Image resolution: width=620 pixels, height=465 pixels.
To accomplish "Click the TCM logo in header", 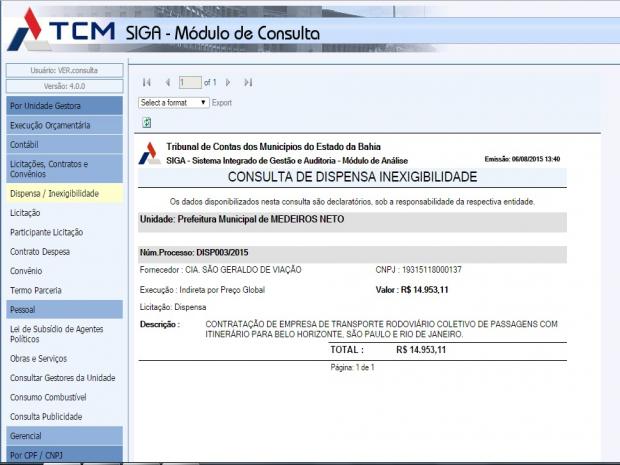I will click(60, 30).
